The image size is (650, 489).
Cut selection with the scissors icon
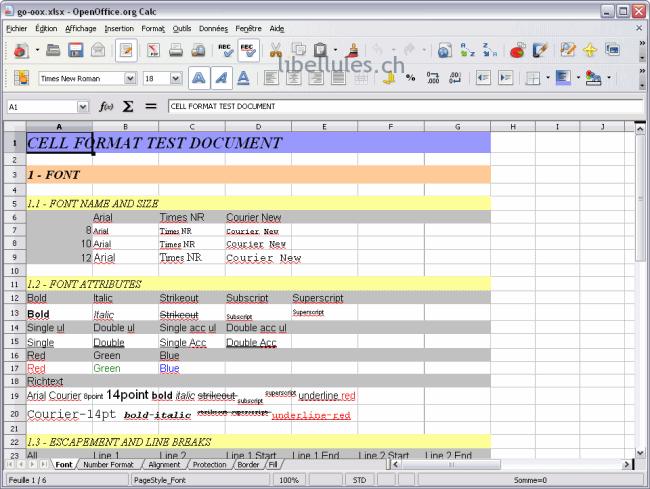276,50
